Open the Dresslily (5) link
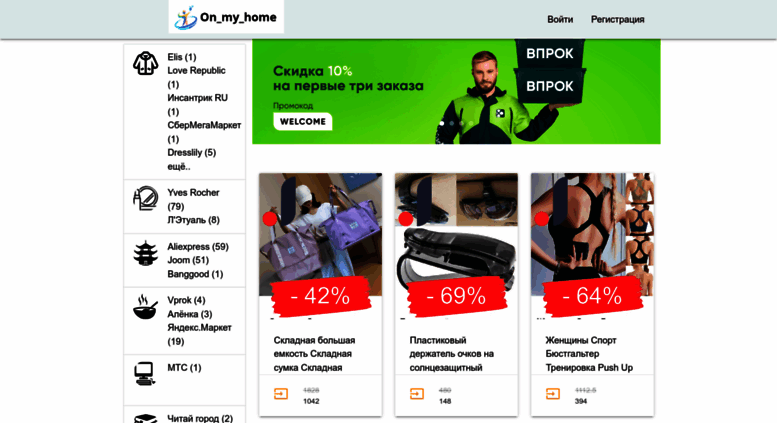The height and width of the screenshot is (423, 777). point(191,153)
